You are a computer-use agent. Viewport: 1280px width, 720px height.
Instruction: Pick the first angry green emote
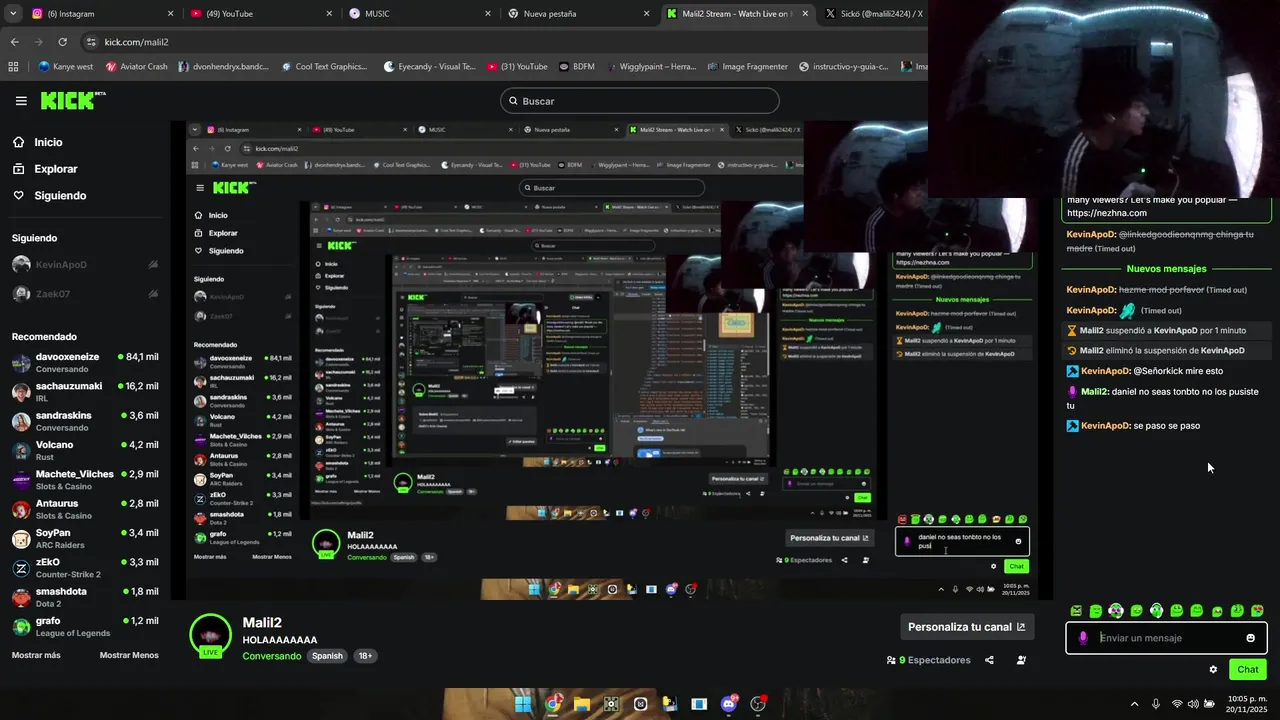(x=1076, y=611)
